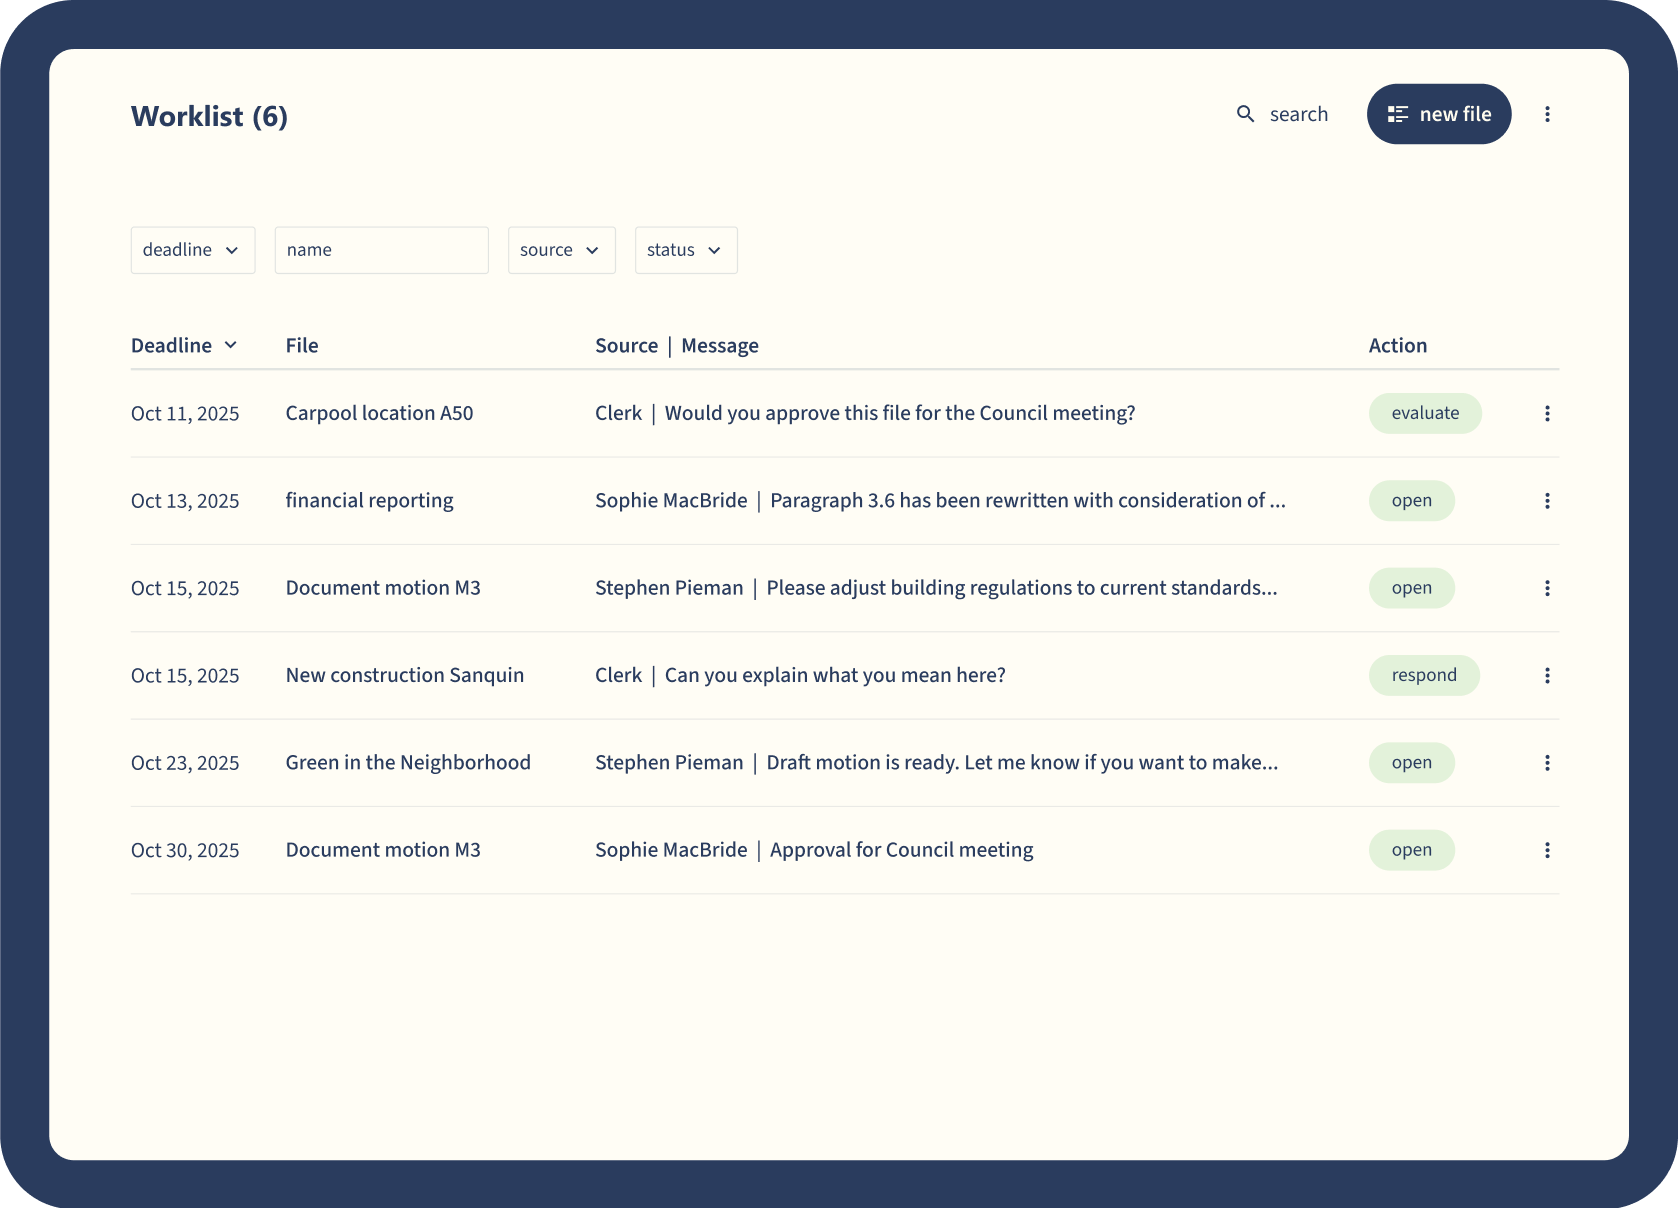The image size is (1678, 1208).
Task: Click open badge for Stephen Pieman building regulations
Action: point(1412,588)
